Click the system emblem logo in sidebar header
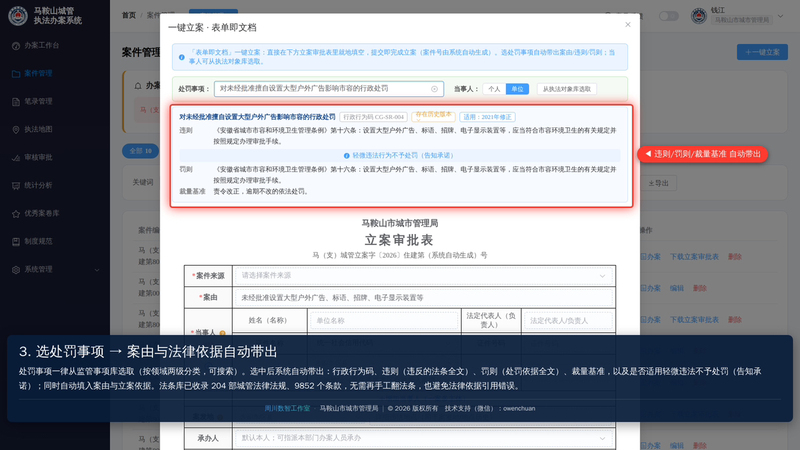 click(x=18, y=15)
